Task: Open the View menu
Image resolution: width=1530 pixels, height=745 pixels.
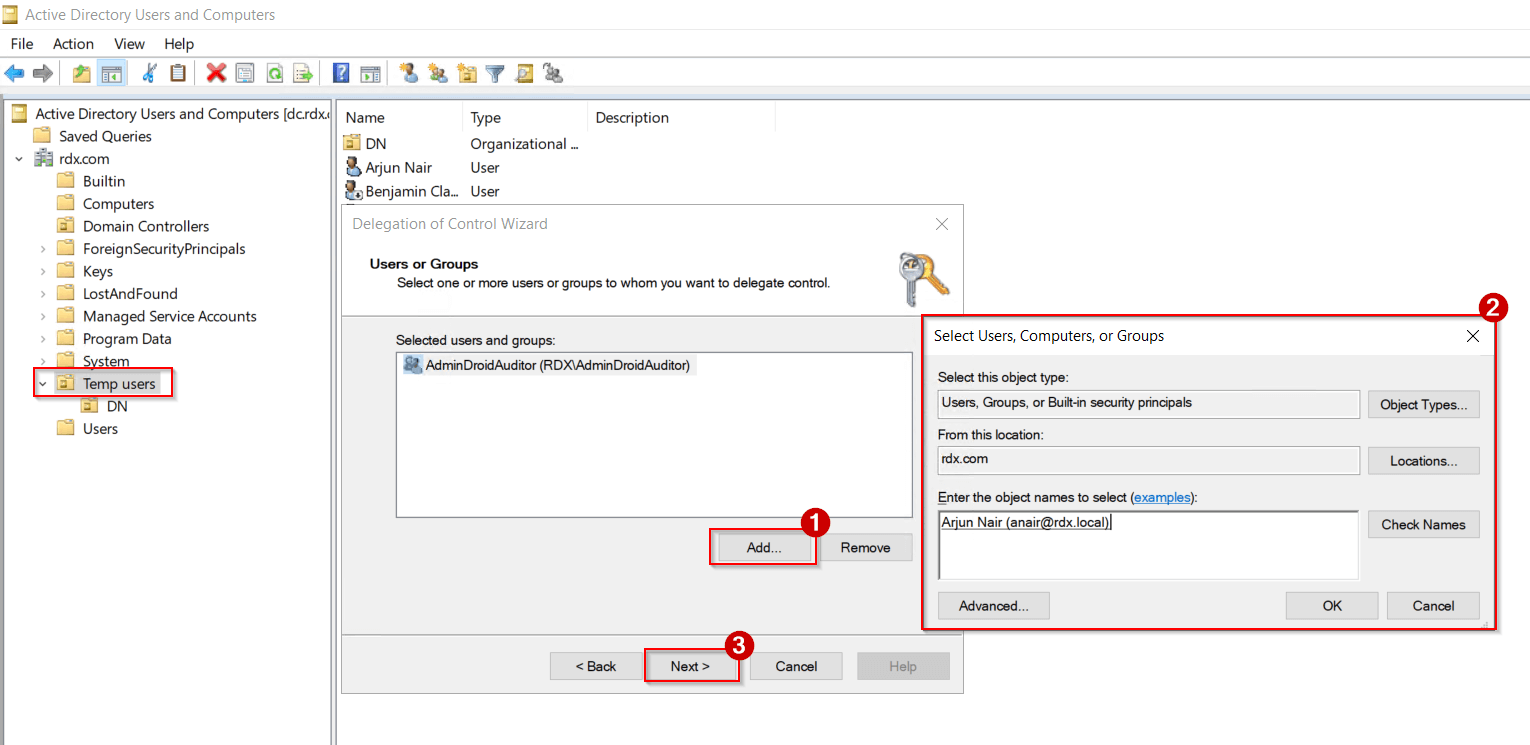Action: coord(129,43)
